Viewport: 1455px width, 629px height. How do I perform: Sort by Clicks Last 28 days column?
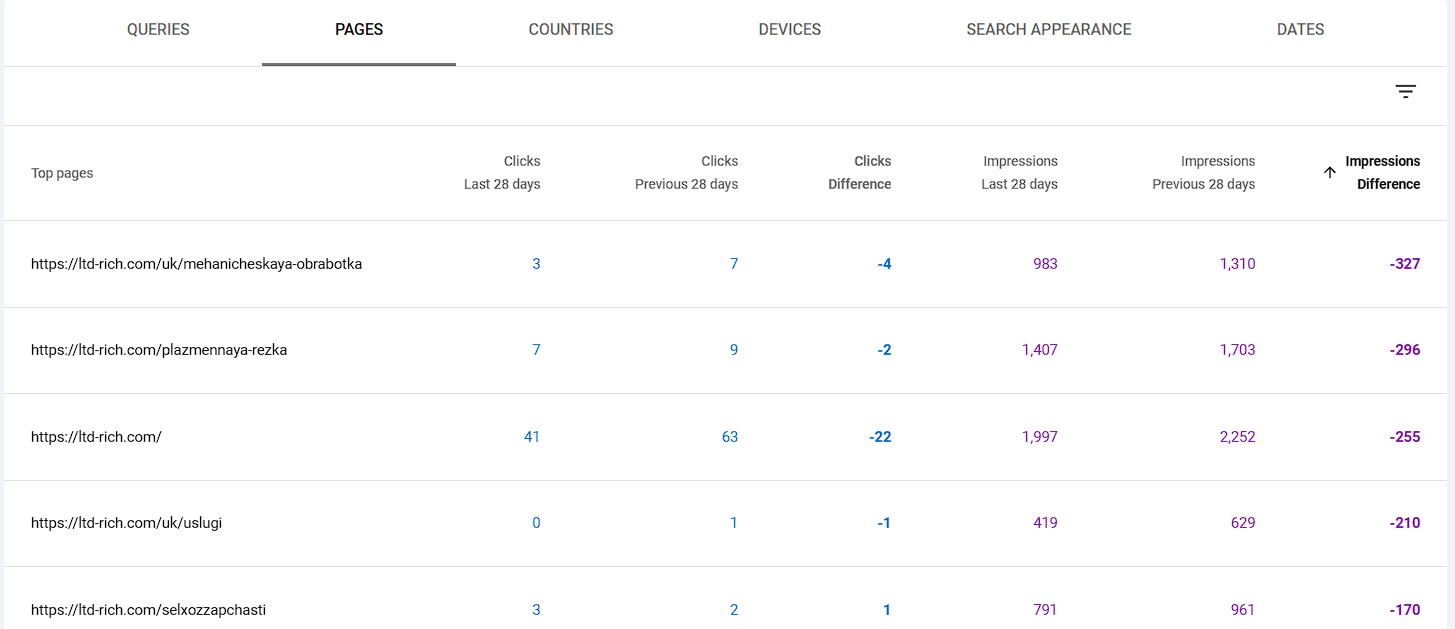502,172
